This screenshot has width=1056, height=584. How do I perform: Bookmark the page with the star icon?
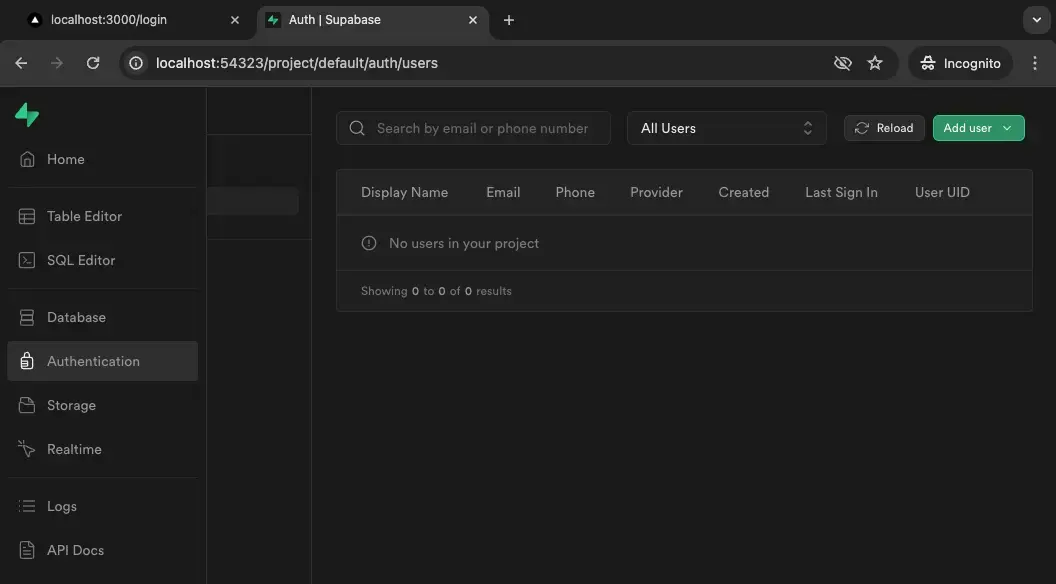(x=875, y=62)
